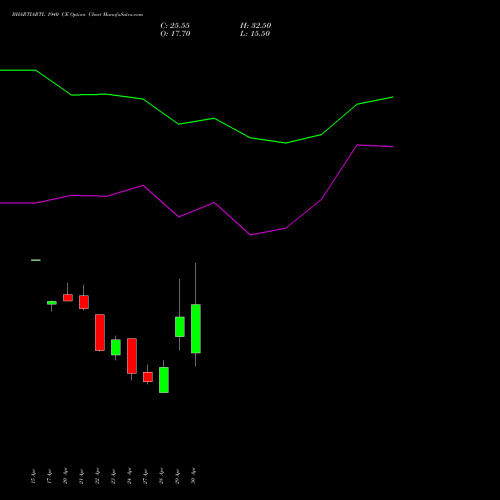Click the green candle for 28 Apr
Image resolution: width=500 pixels, height=500 pixels.
pos(164,380)
